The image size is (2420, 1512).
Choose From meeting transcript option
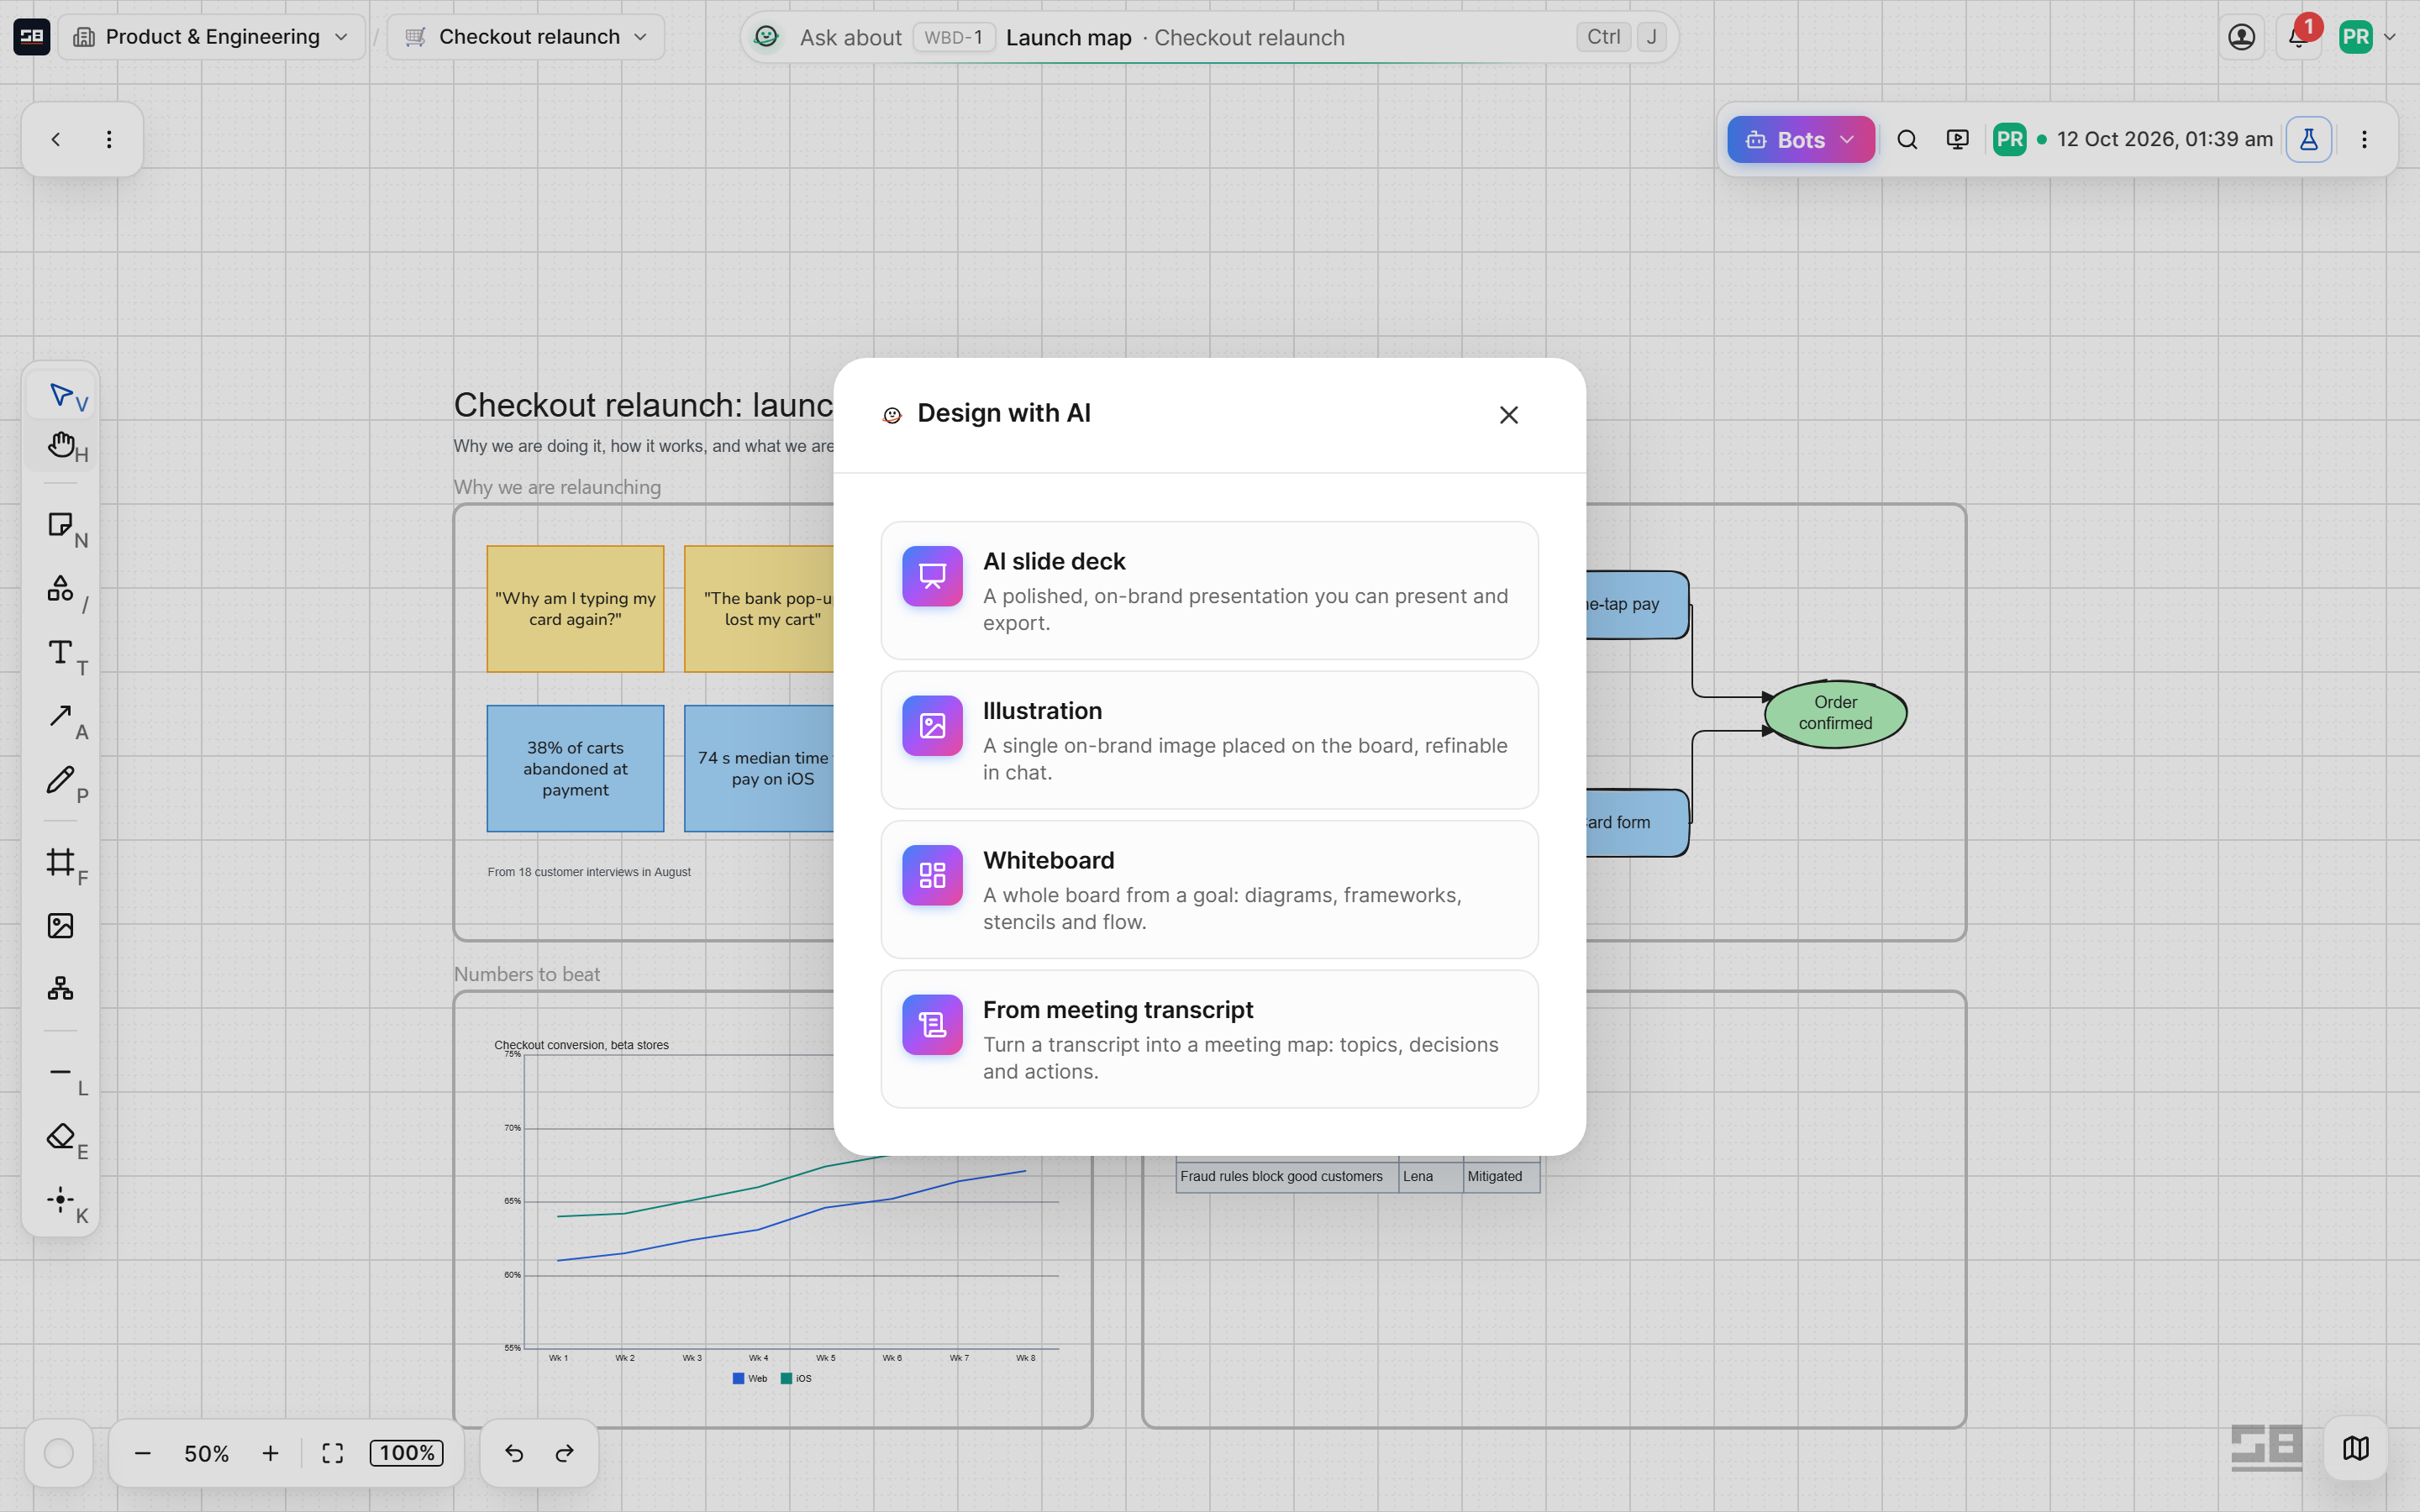(x=1209, y=1039)
